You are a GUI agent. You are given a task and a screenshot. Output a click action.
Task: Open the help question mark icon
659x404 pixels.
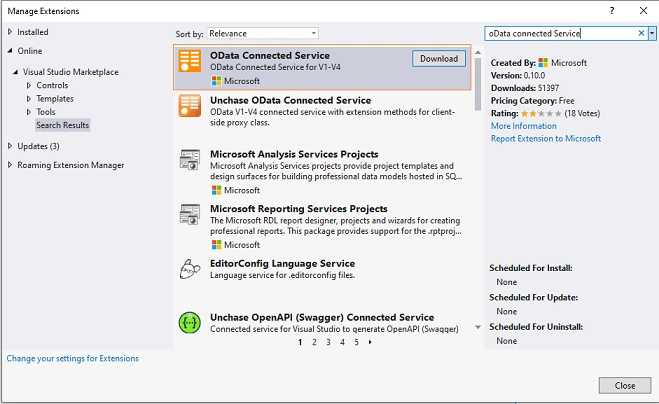click(612, 11)
